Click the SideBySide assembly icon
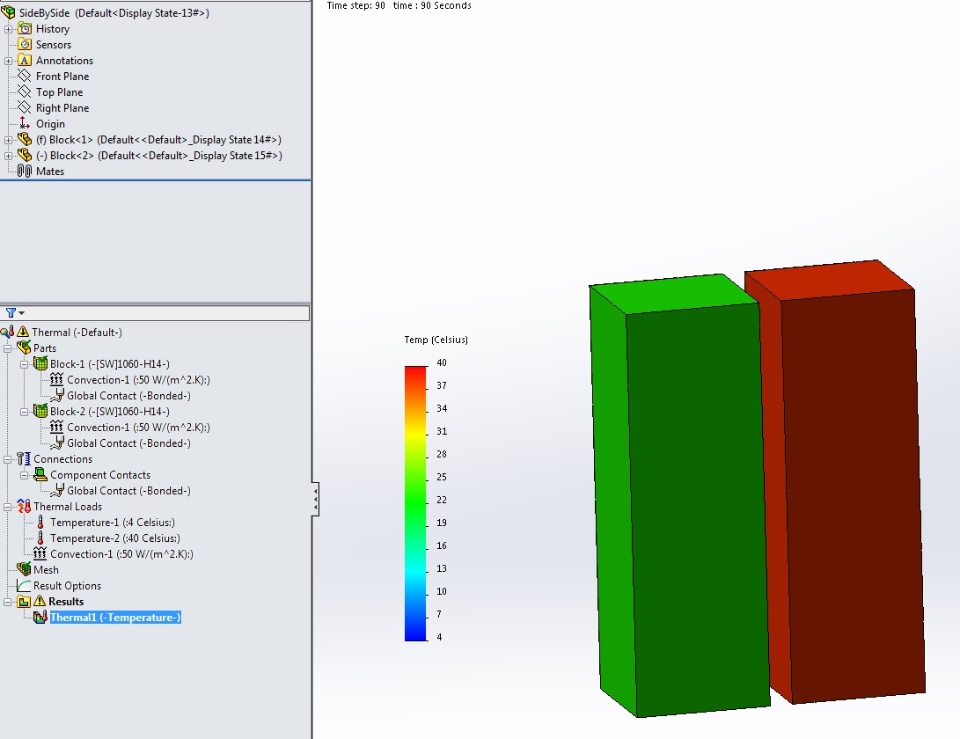 (x=8, y=12)
